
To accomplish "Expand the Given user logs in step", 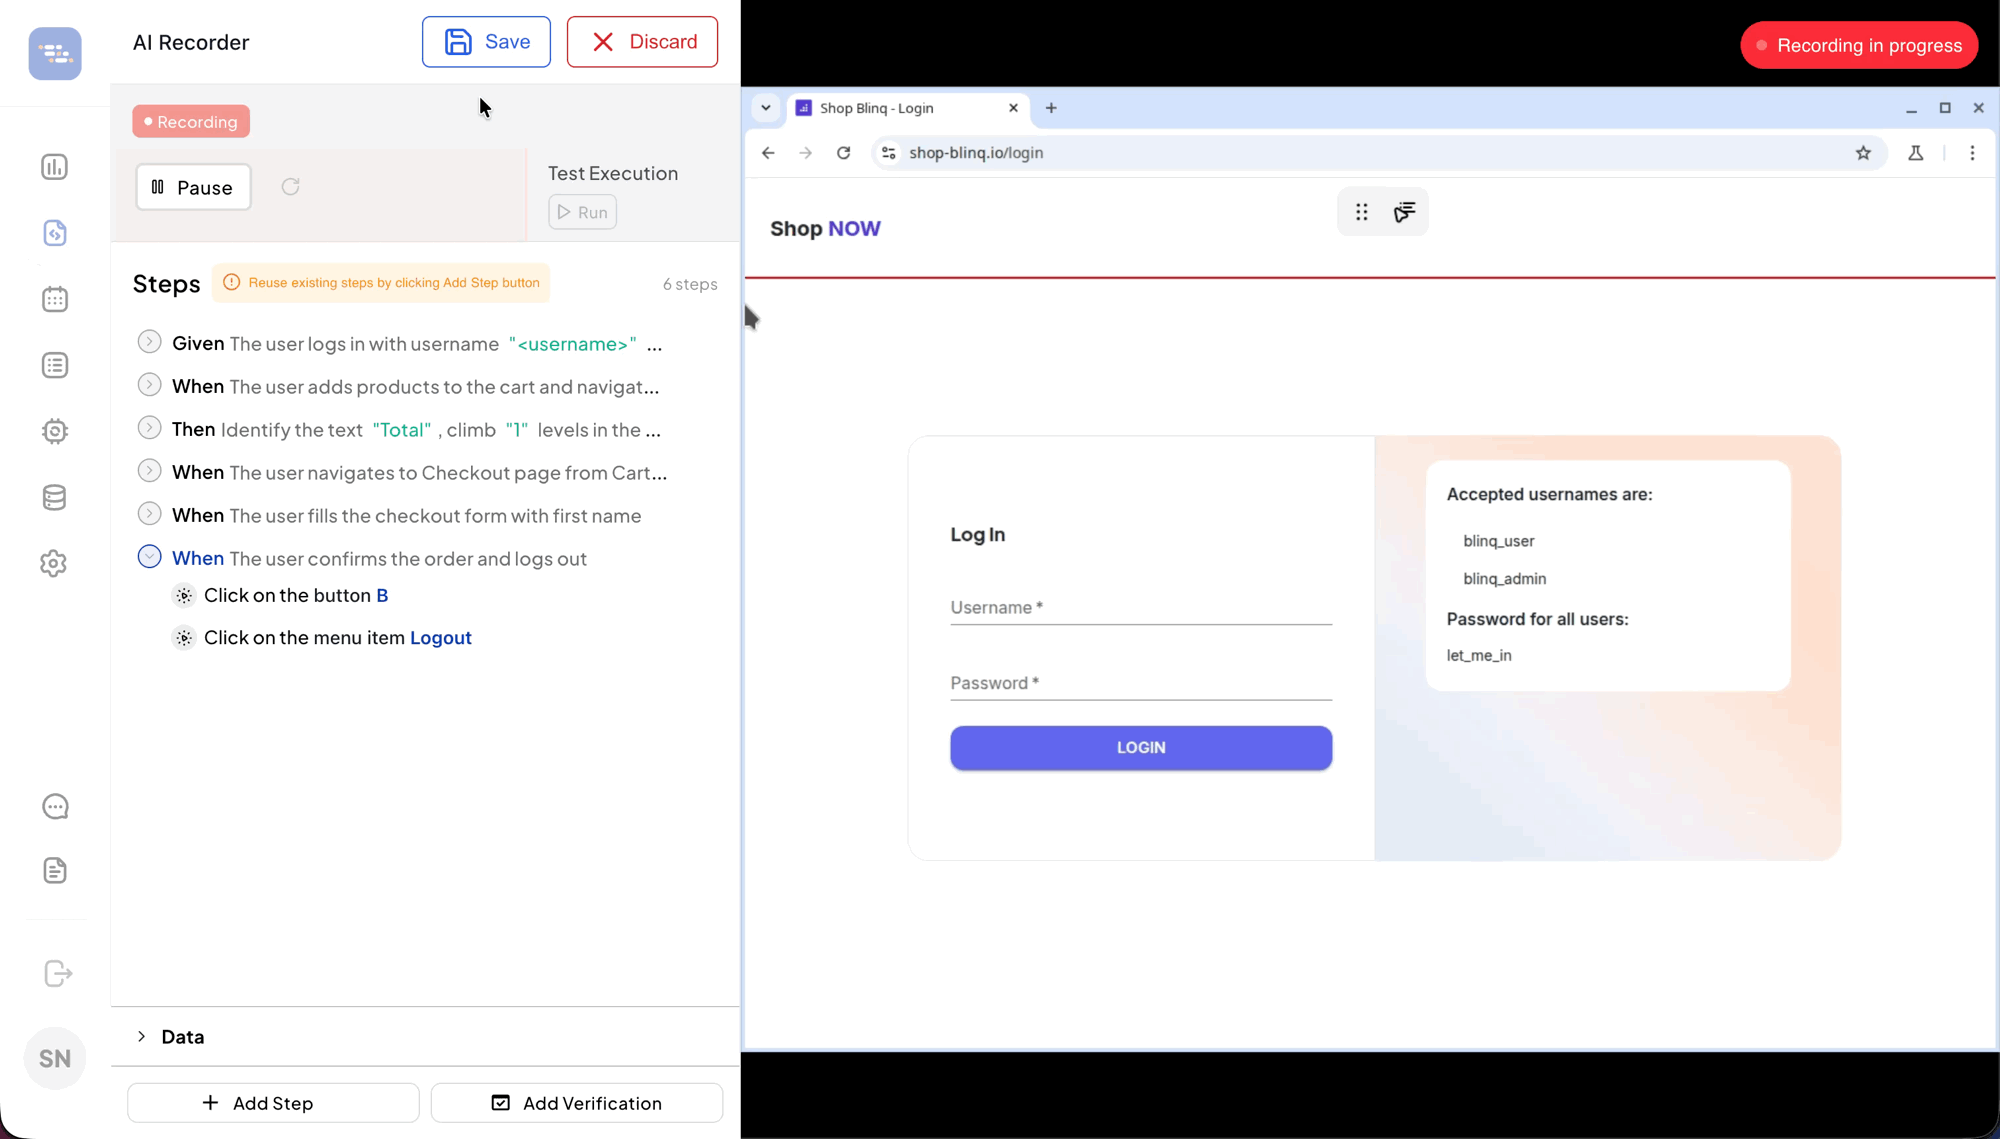I will 149,343.
